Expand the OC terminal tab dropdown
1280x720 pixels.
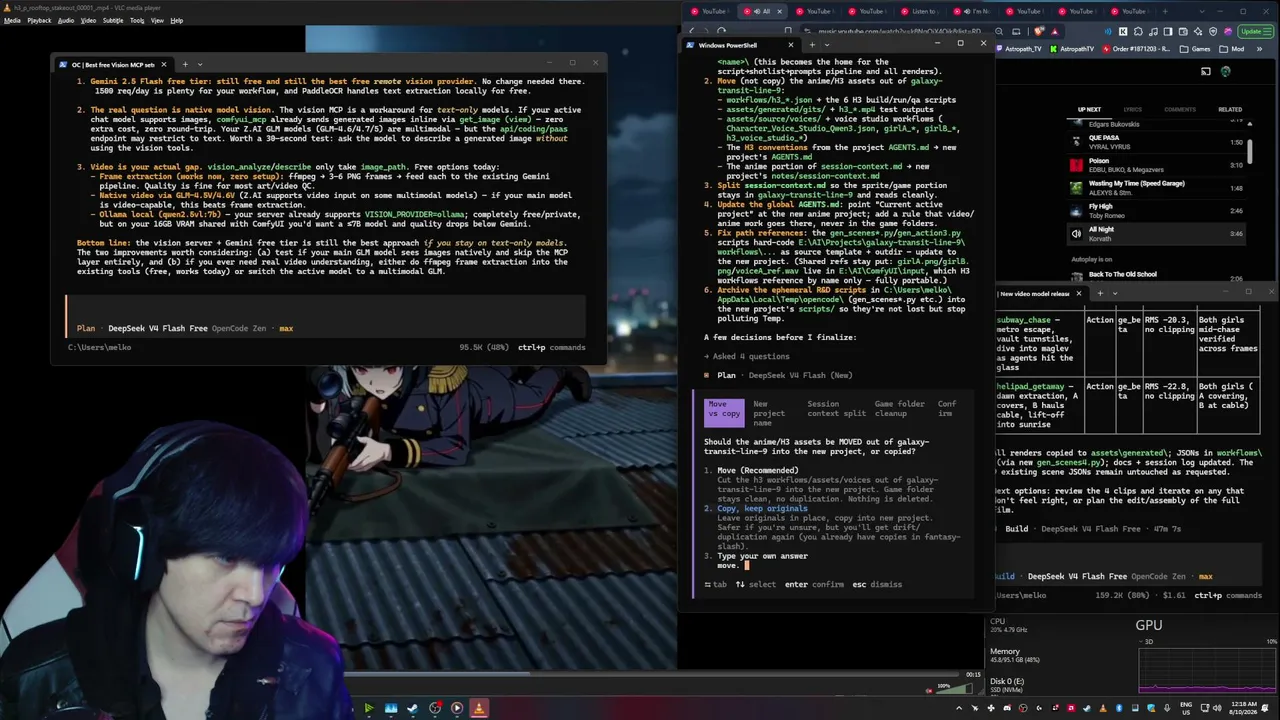coord(199,64)
